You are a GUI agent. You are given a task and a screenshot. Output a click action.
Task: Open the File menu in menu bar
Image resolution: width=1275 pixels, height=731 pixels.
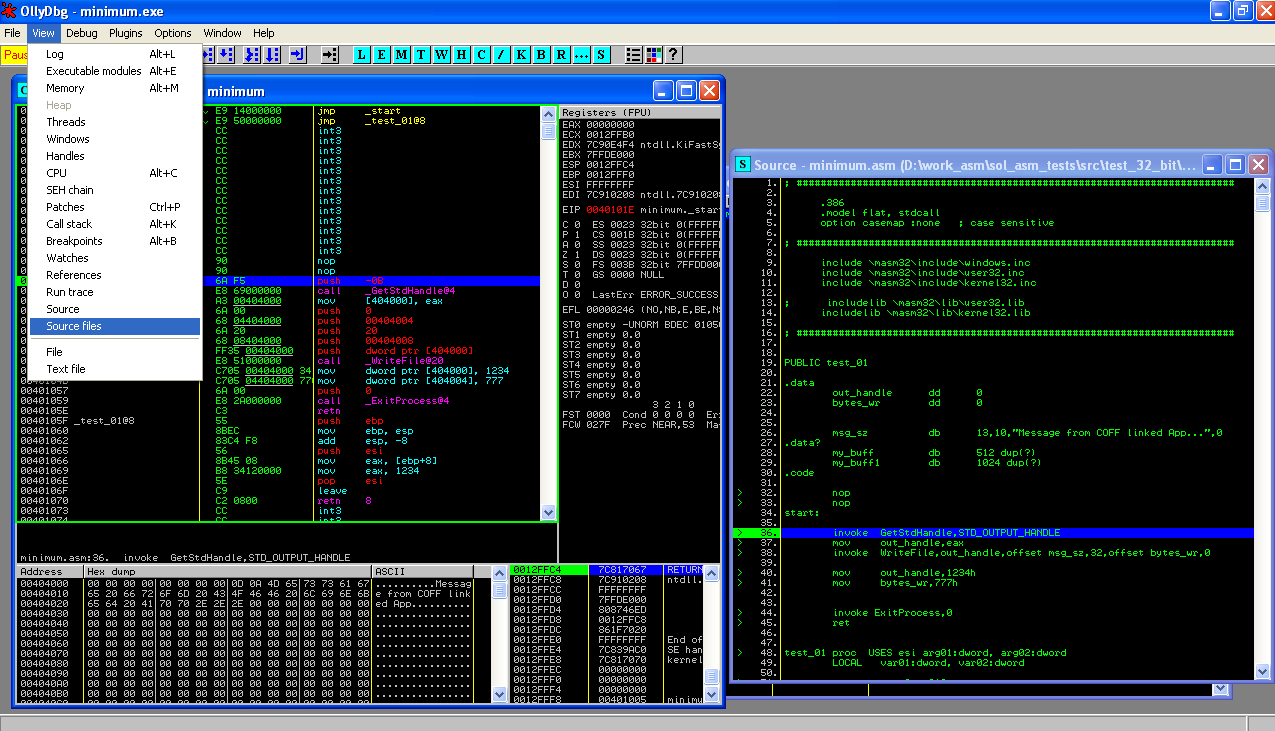(x=12, y=33)
